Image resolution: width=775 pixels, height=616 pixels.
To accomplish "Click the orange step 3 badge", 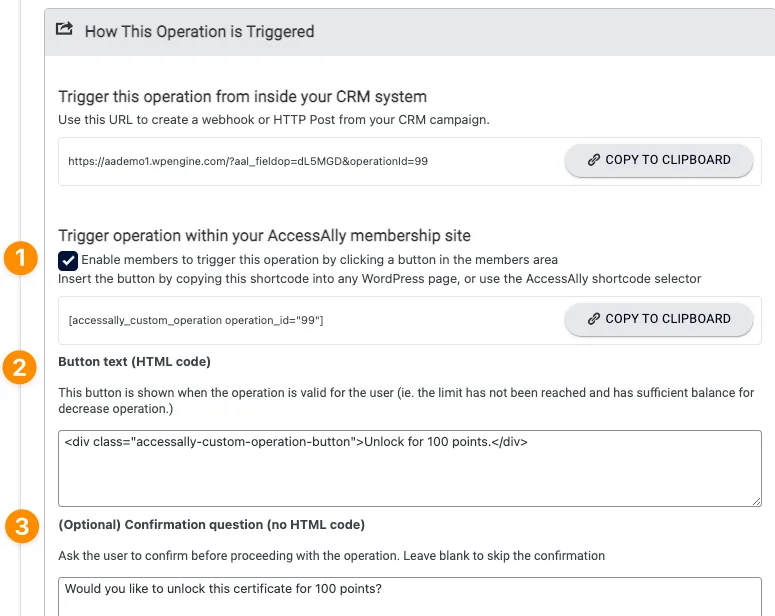I will tap(21, 526).
